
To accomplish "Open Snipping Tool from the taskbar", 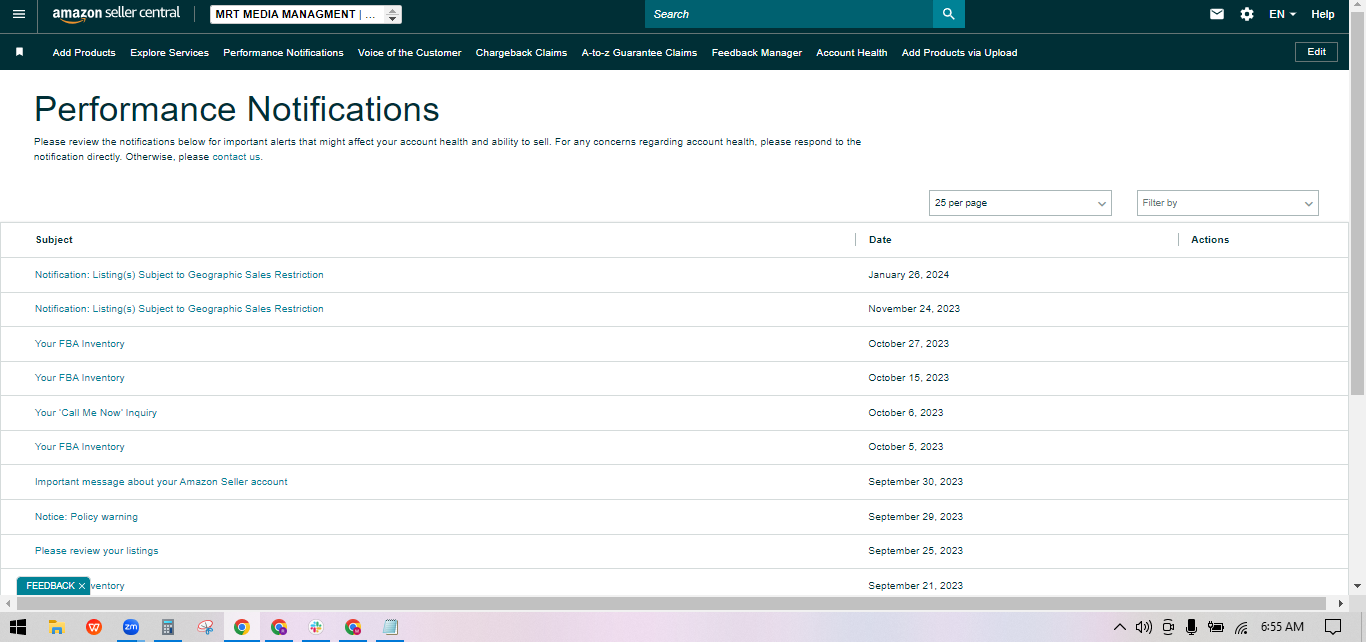I will 205,627.
